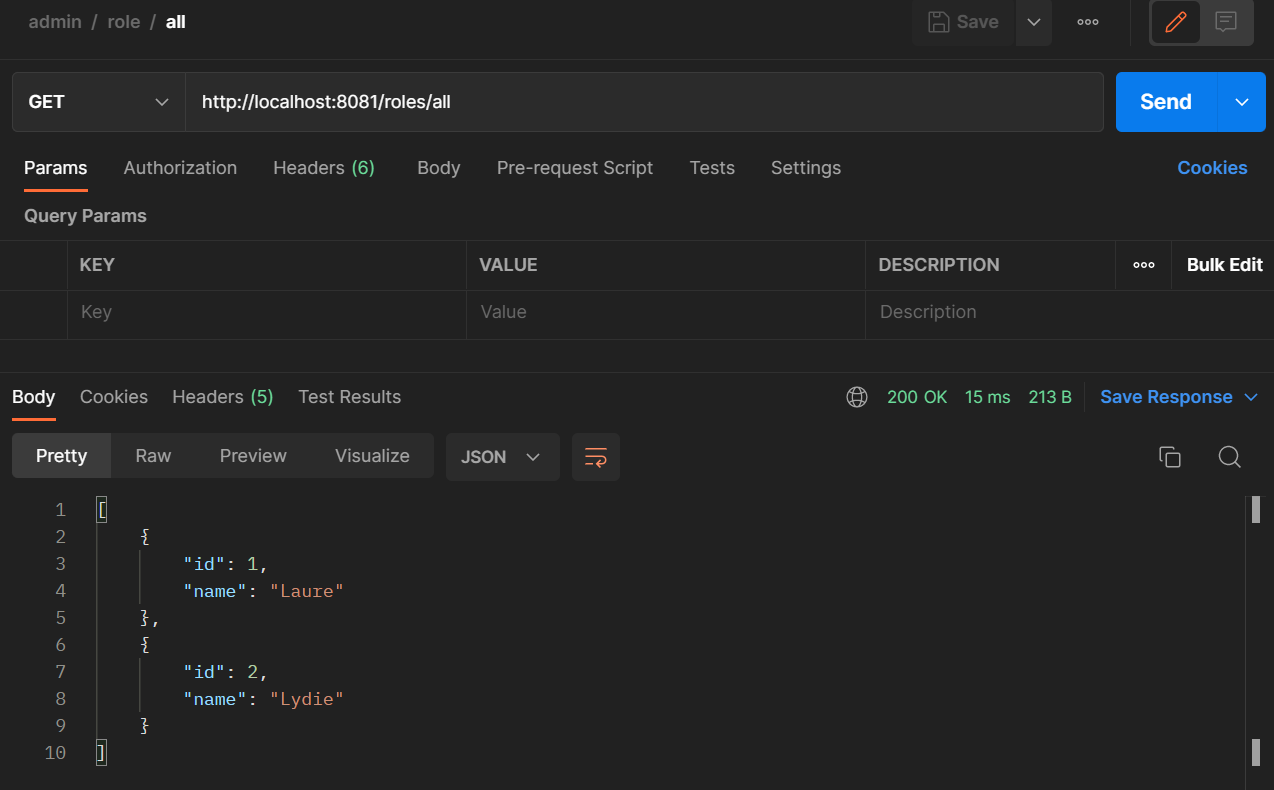Open response search with magnifier icon
This screenshot has width=1274, height=790.
[x=1229, y=456]
